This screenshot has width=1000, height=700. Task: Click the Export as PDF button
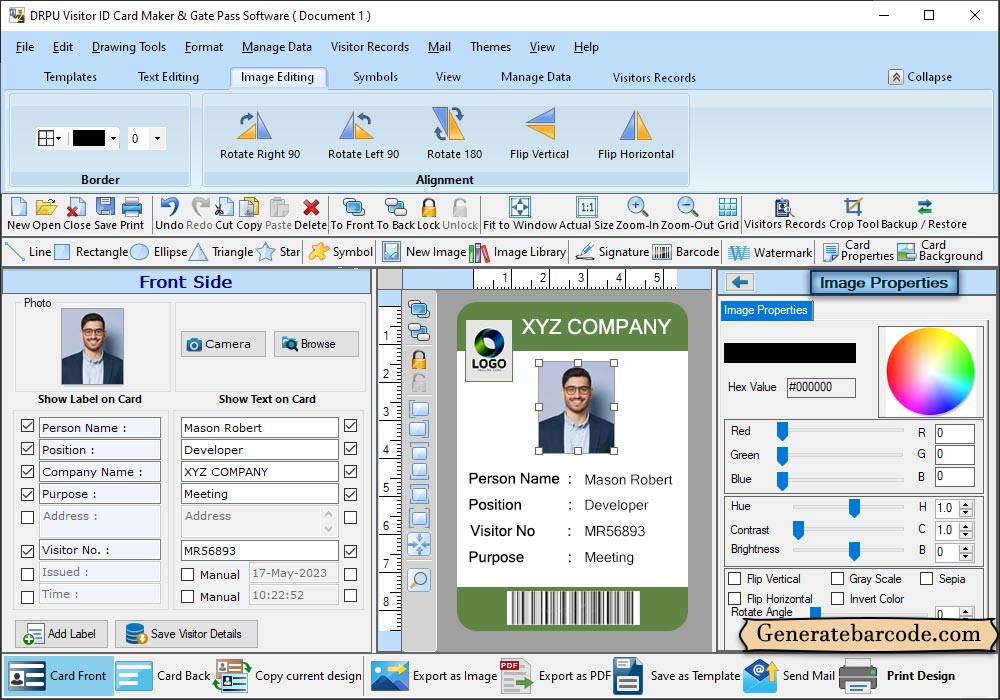[556, 676]
